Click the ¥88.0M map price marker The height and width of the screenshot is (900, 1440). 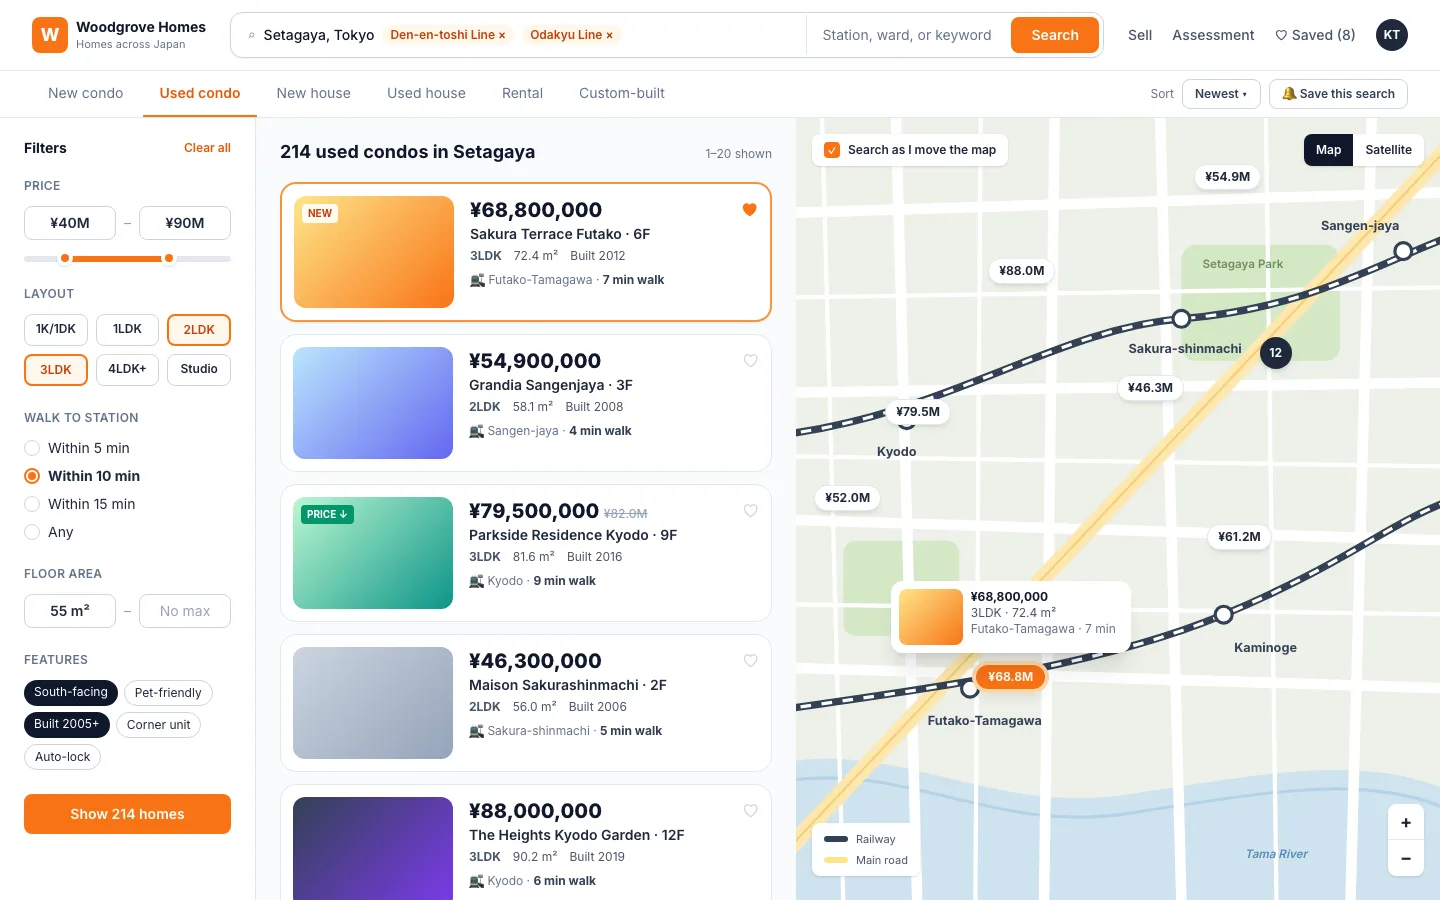(x=1021, y=270)
